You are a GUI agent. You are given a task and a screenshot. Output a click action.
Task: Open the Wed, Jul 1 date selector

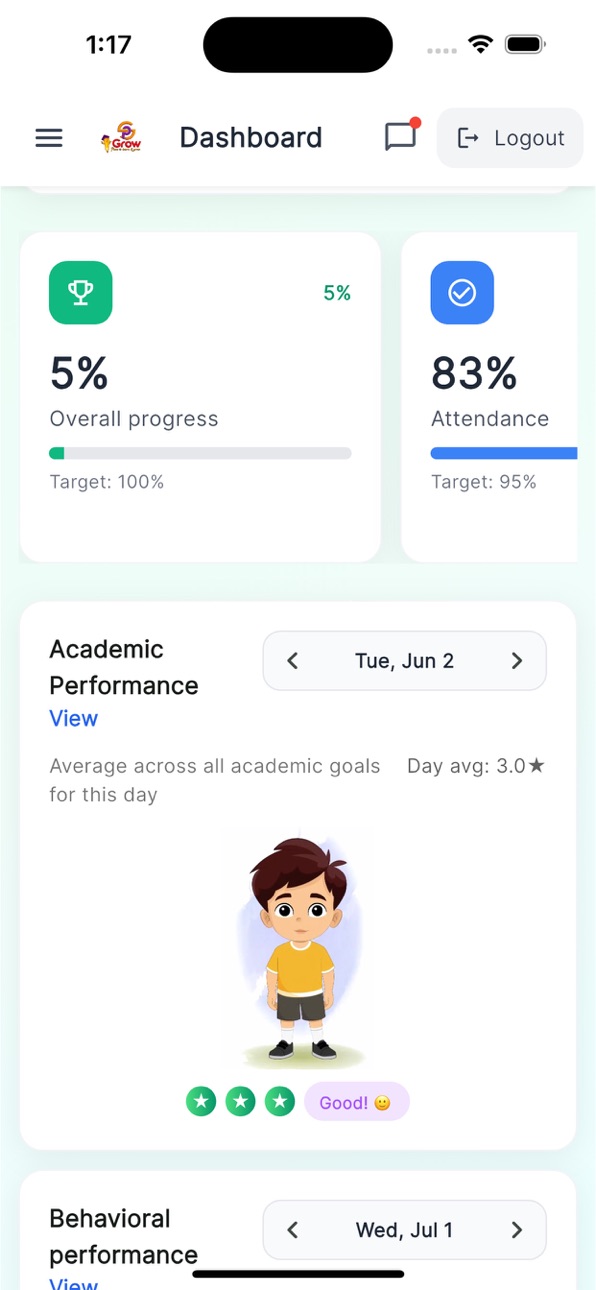click(x=404, y=1230)
